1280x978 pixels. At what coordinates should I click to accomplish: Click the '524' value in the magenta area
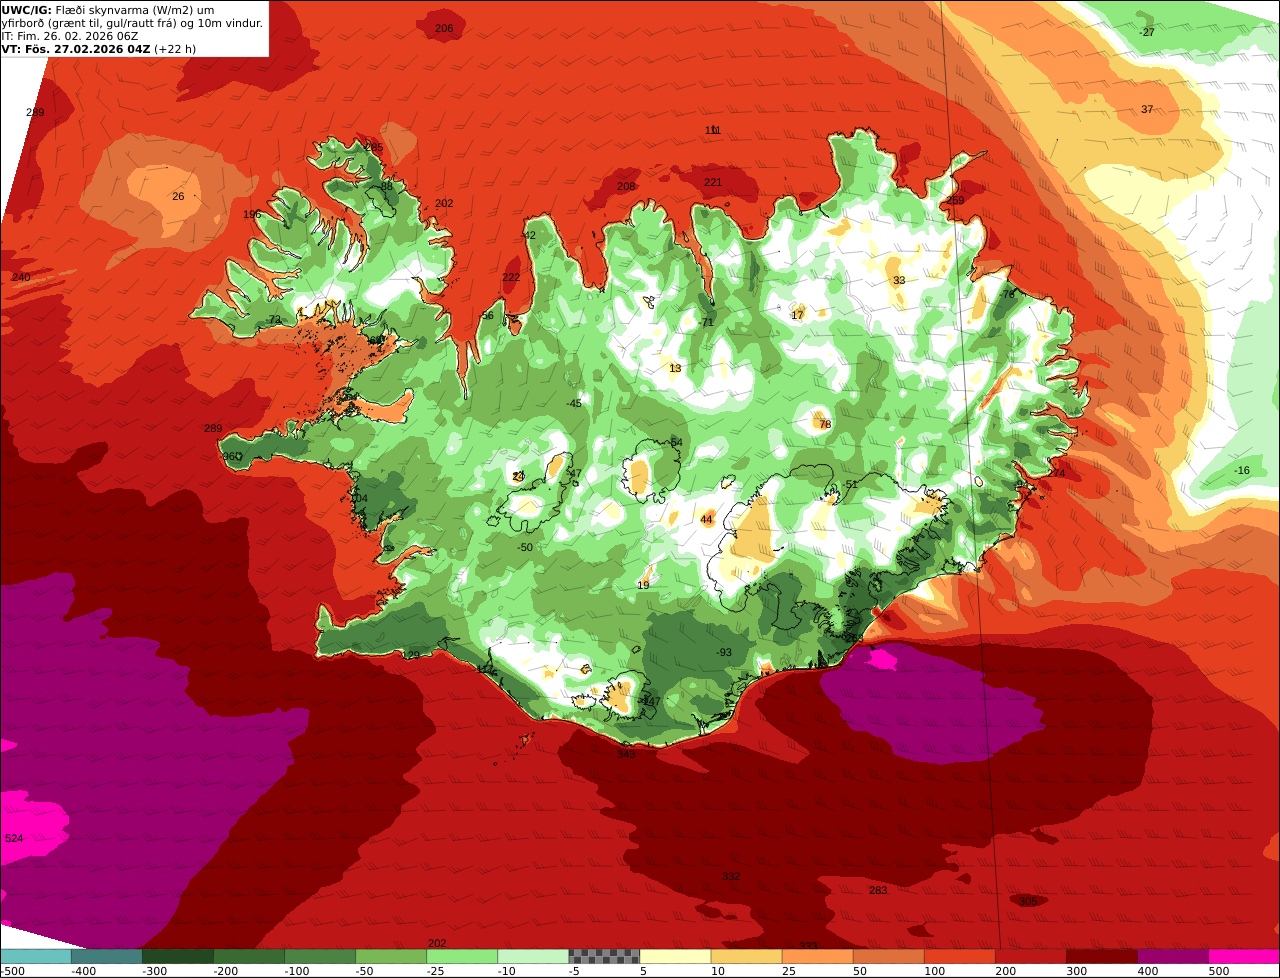click(14, 838)
